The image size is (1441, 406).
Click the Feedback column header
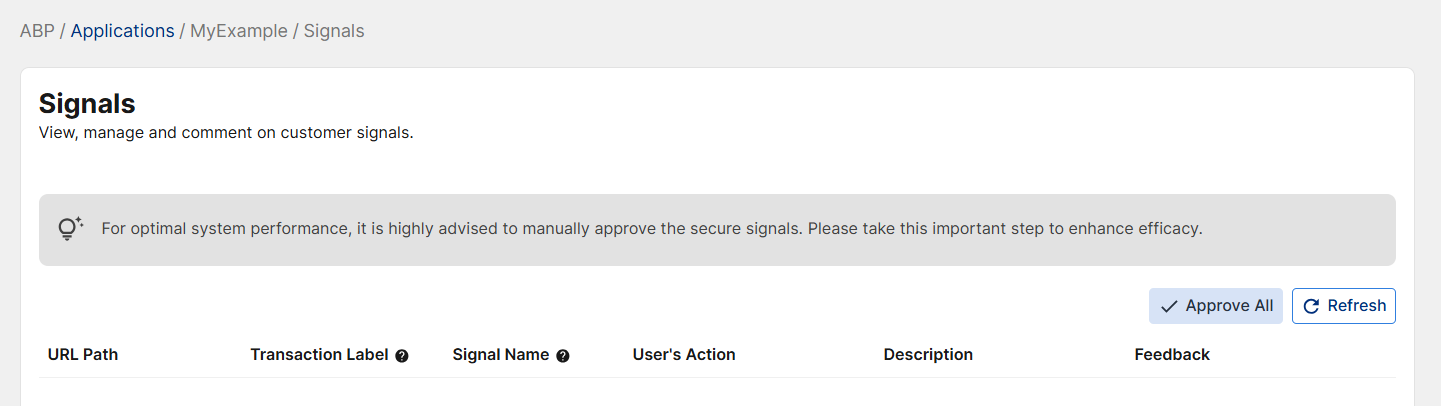coord(1172,355)
